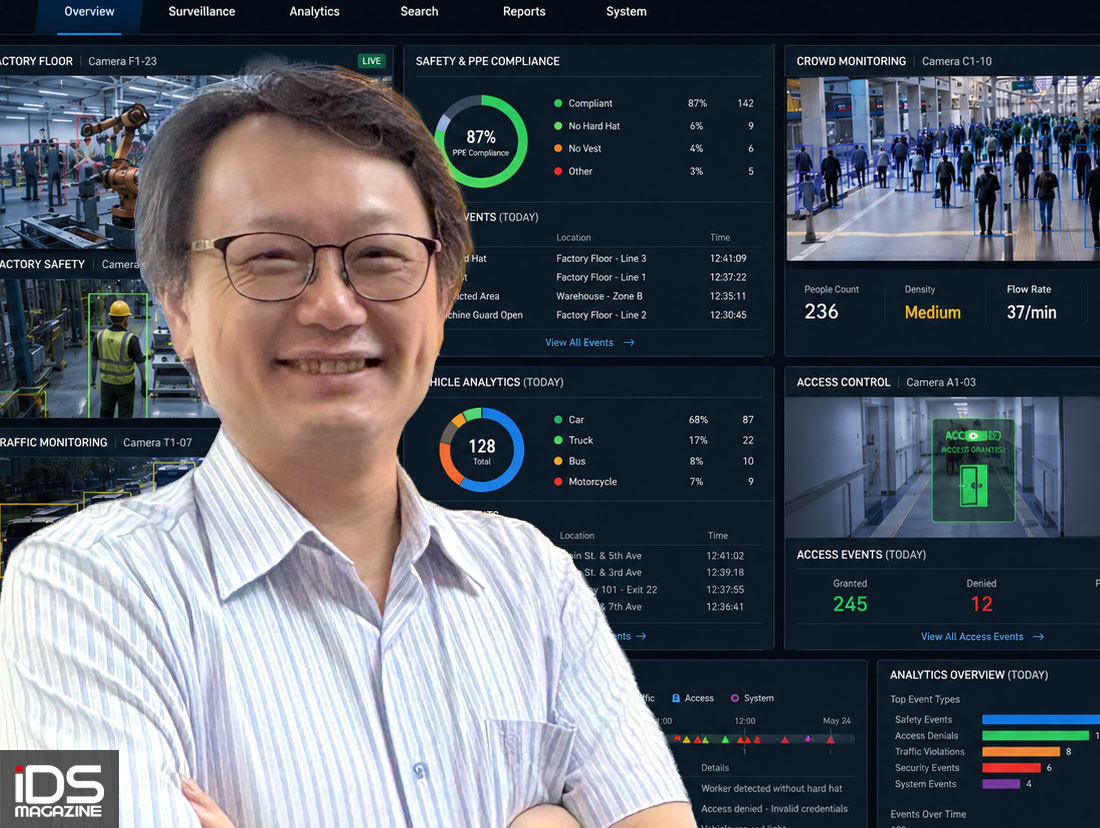Toggle the Access filter icon in timeline legend
1100x828 pixels.
point(676,698)
